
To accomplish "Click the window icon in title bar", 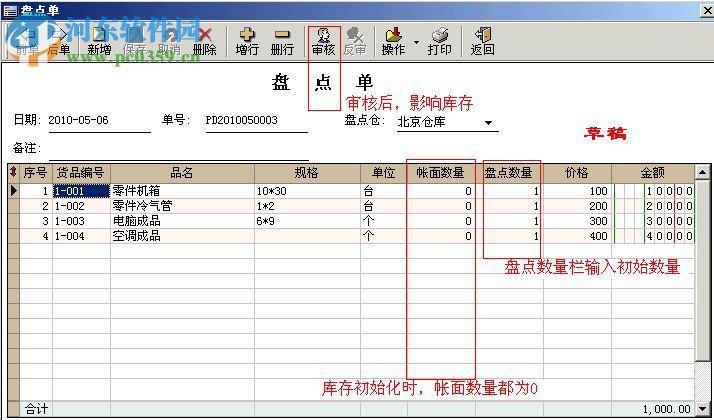I will click(10, 10).
